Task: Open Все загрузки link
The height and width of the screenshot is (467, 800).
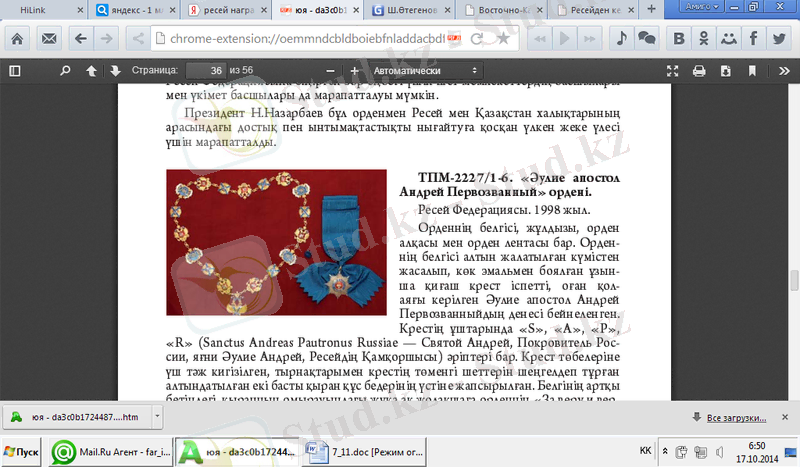Action: 736,418
